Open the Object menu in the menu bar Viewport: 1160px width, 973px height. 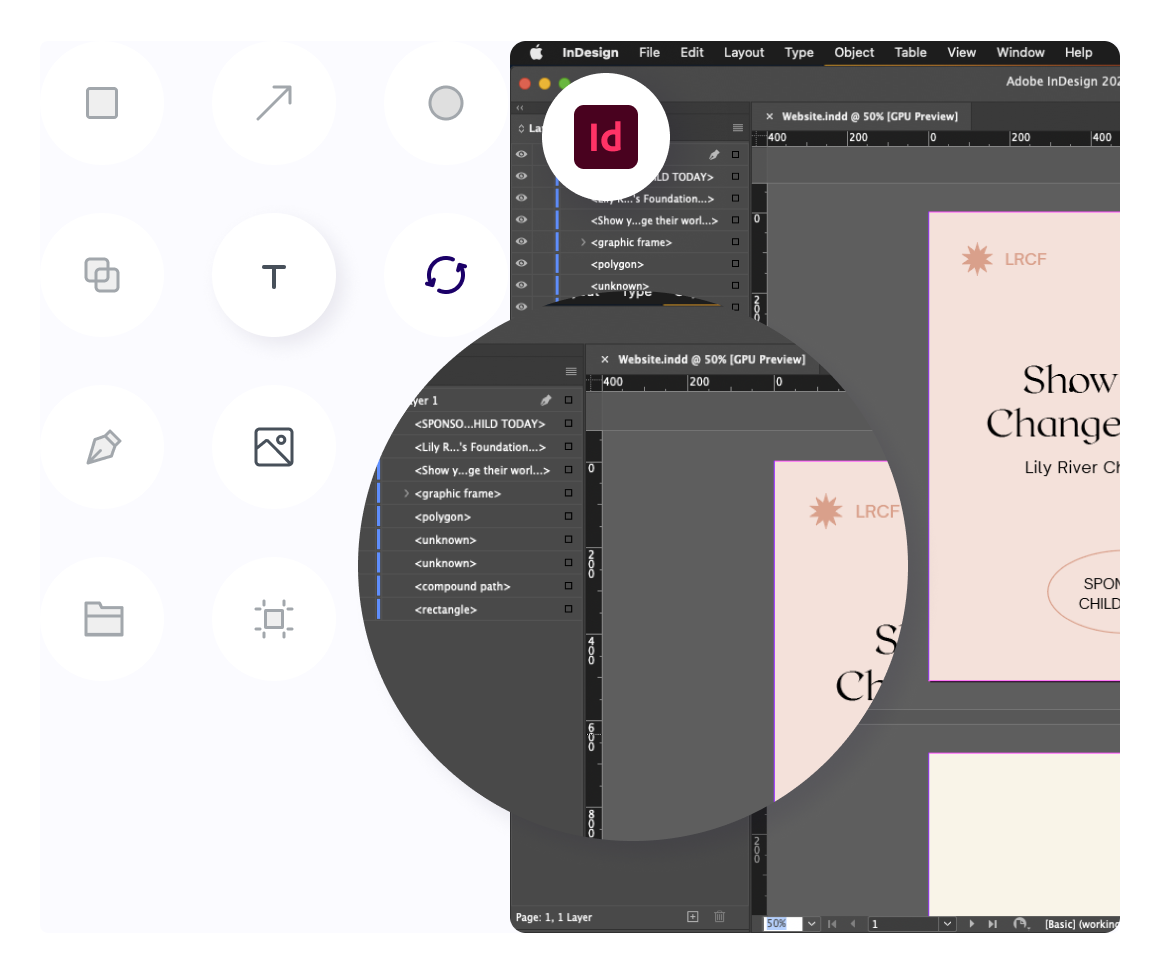click(854, 52)
